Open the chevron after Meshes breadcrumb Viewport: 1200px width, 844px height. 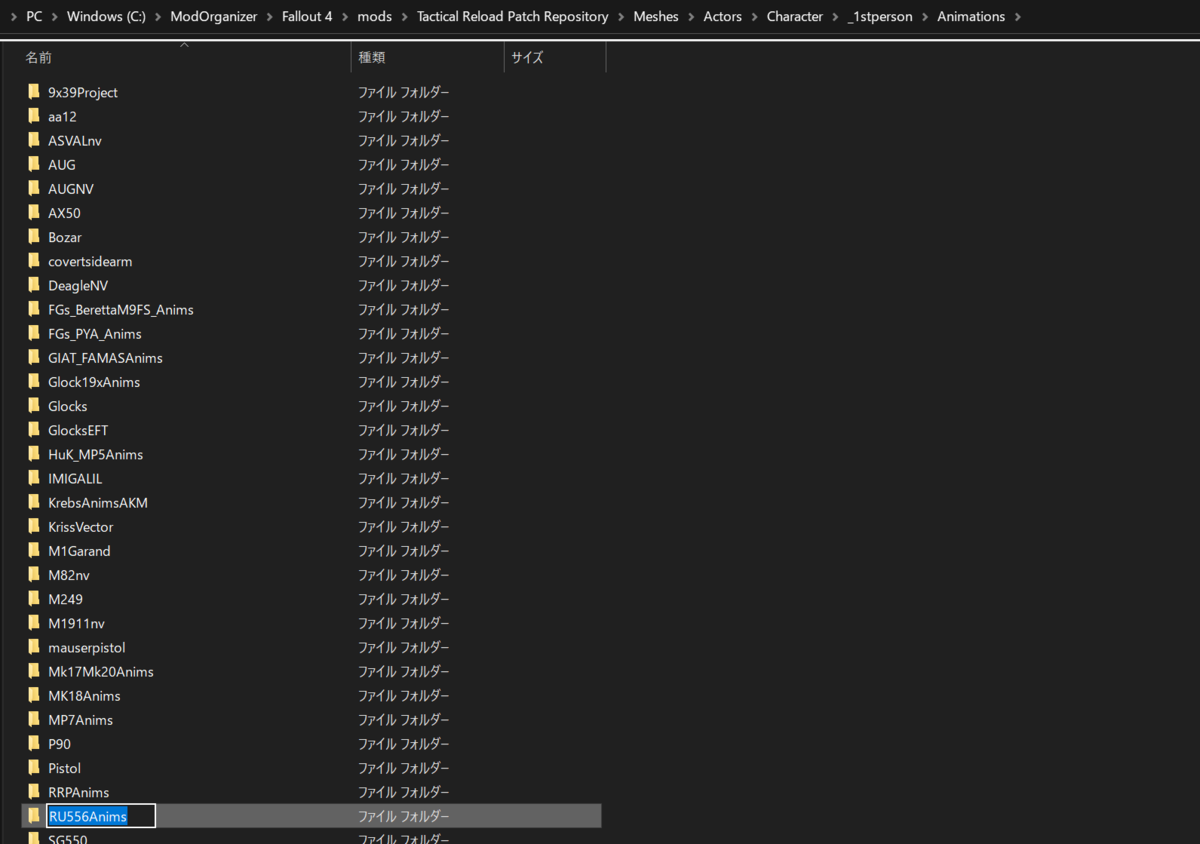(691, 17)
